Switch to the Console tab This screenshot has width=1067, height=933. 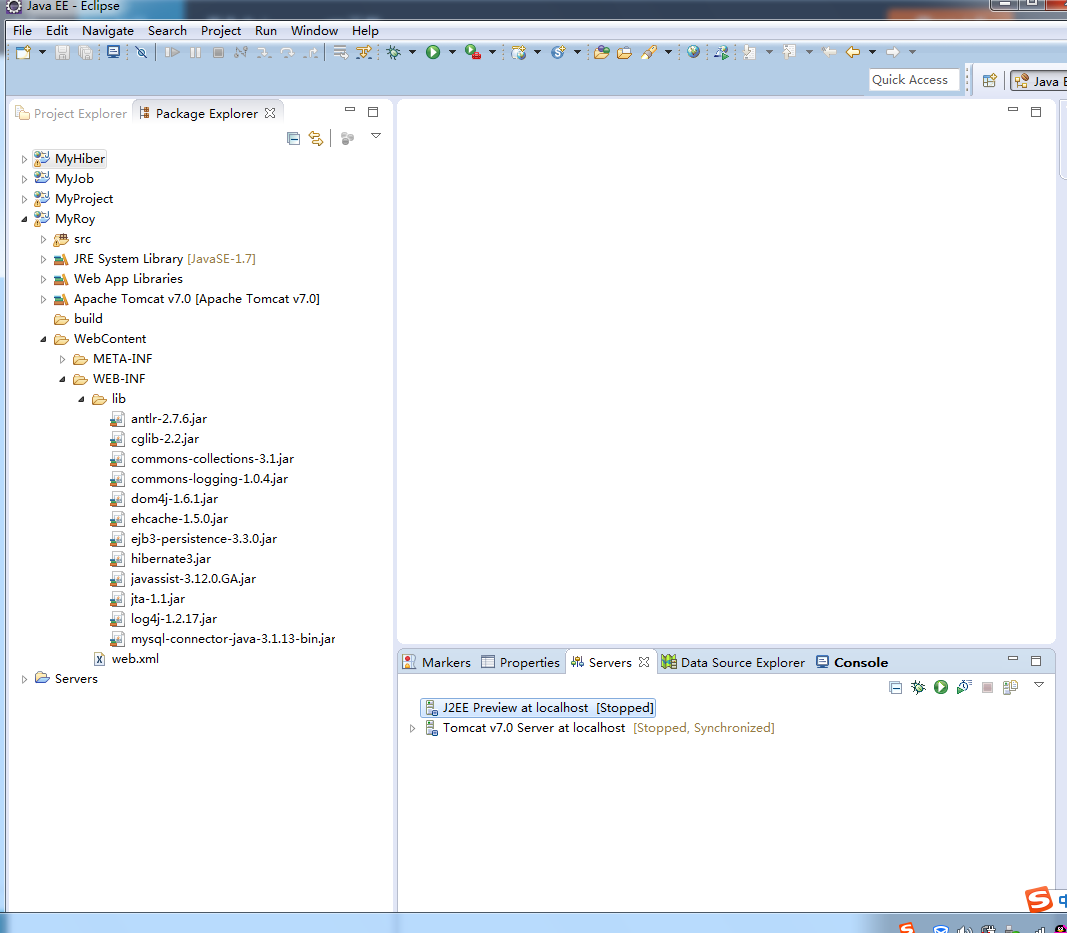(852, 662)
